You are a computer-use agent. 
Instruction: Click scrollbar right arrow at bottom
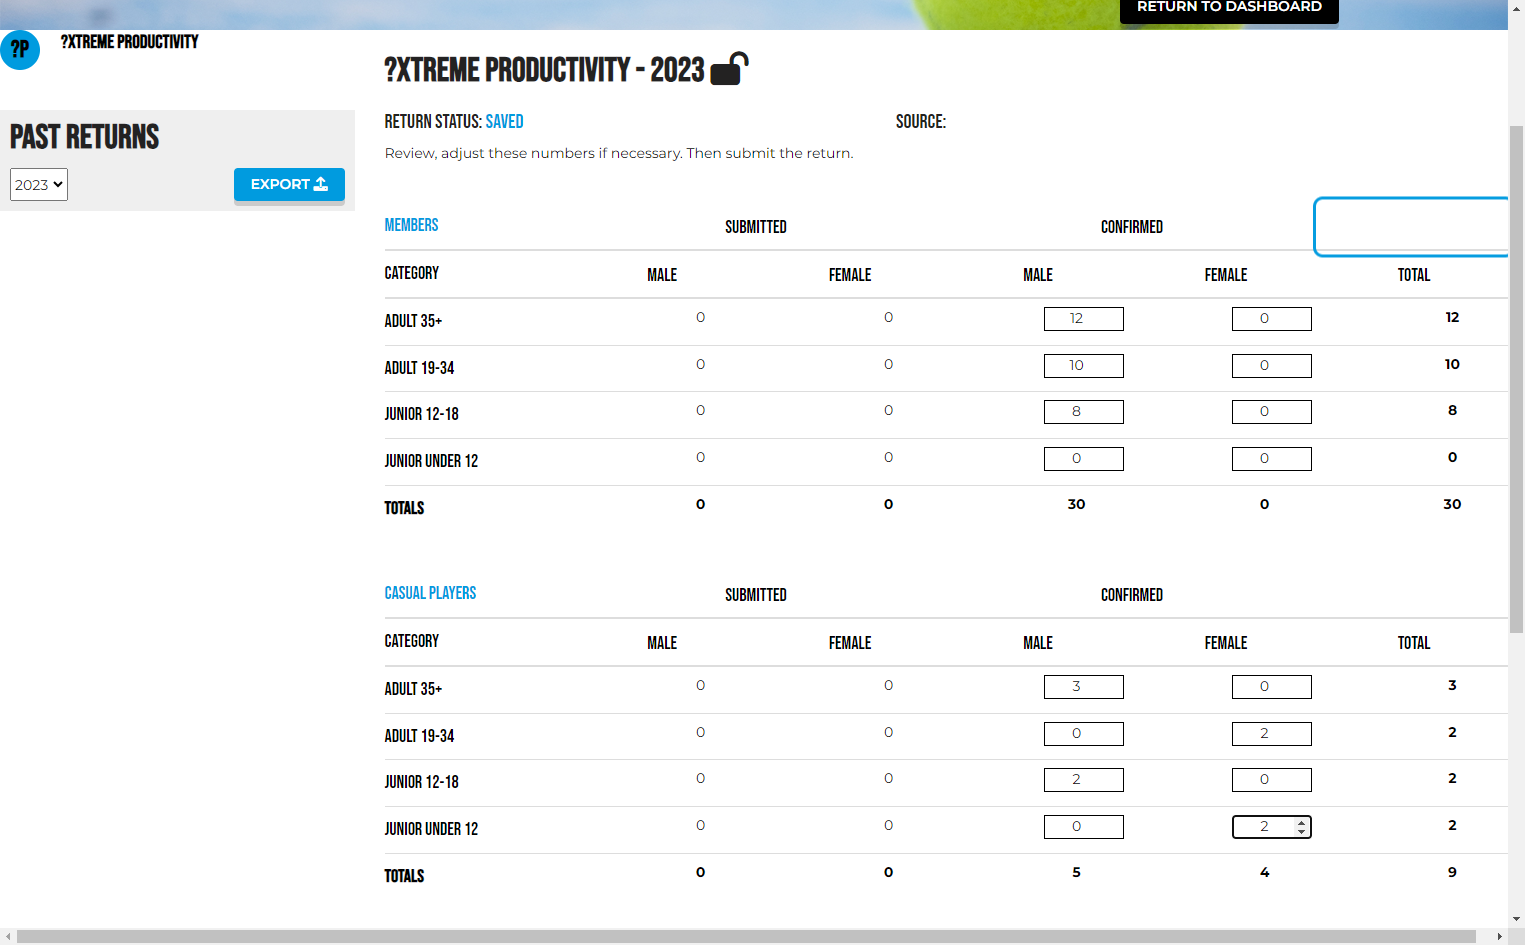1499,937
